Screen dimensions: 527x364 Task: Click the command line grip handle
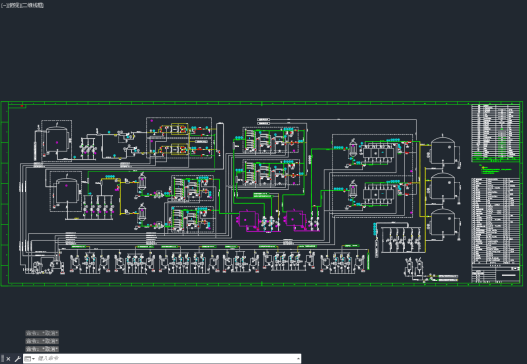(x=3, y=359)
